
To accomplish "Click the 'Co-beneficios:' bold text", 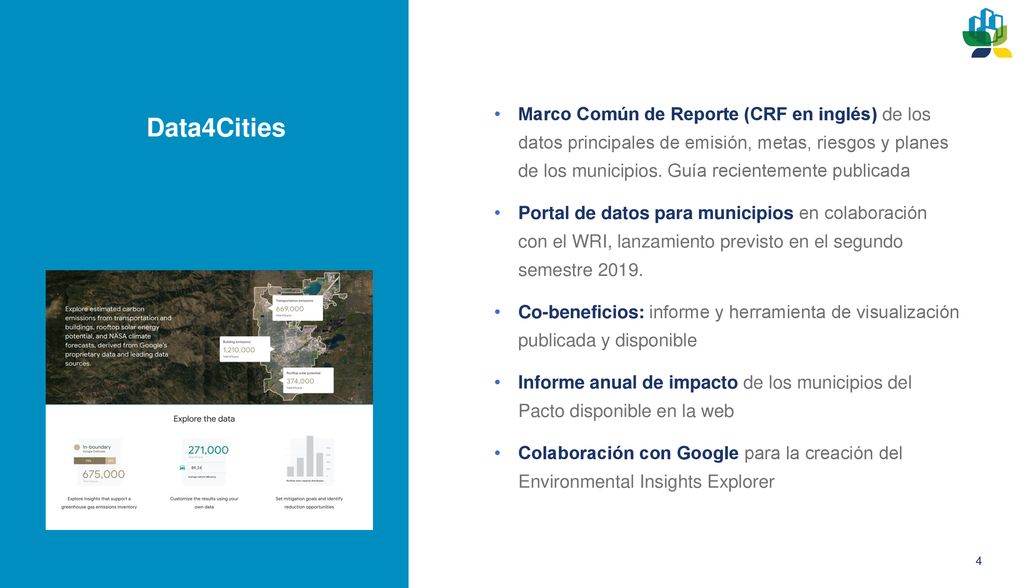I will (581, 312).
